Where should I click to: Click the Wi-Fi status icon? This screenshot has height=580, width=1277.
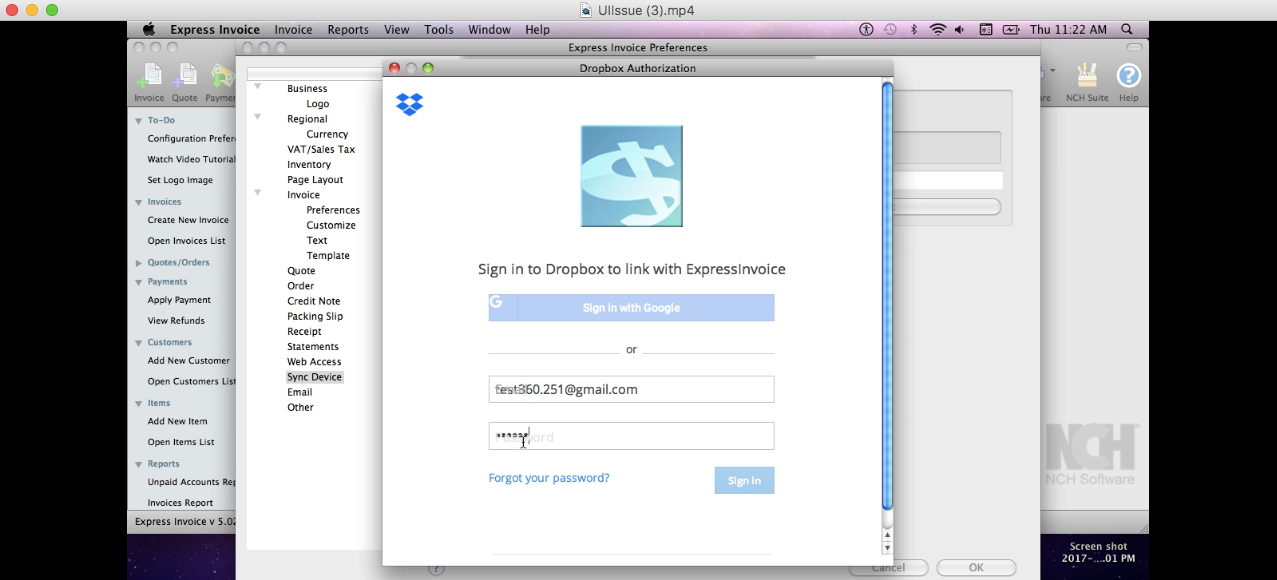pyautogui.click(x=937, y=30)
